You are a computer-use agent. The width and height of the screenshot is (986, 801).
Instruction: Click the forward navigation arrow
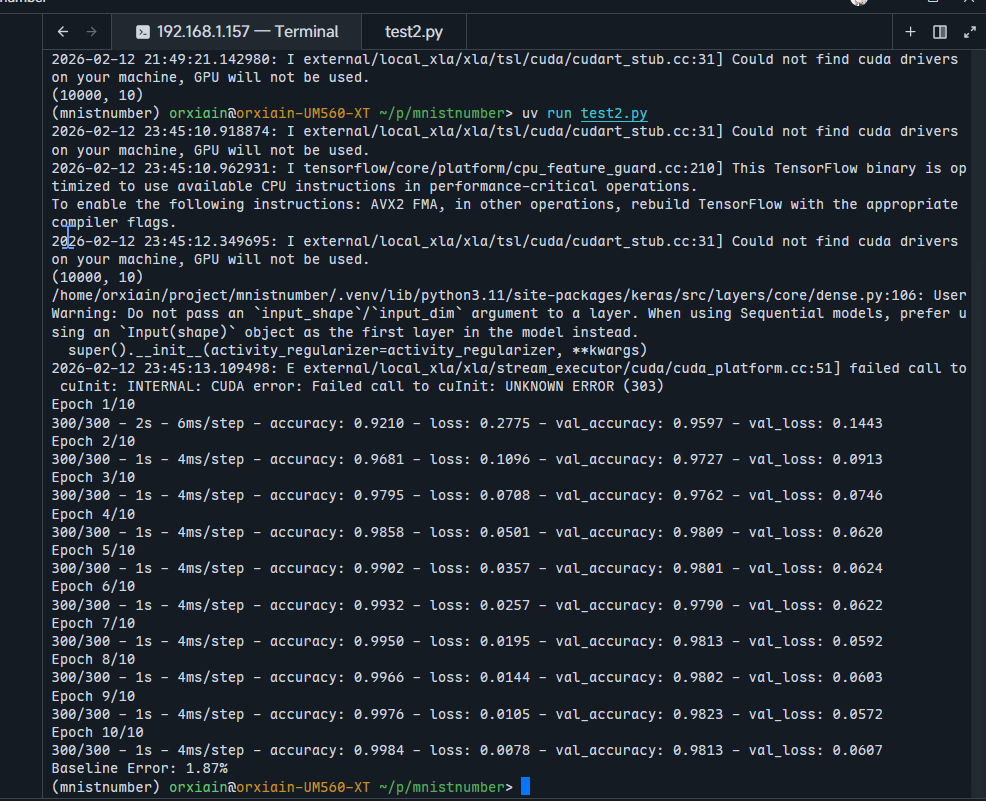point(92,32)
